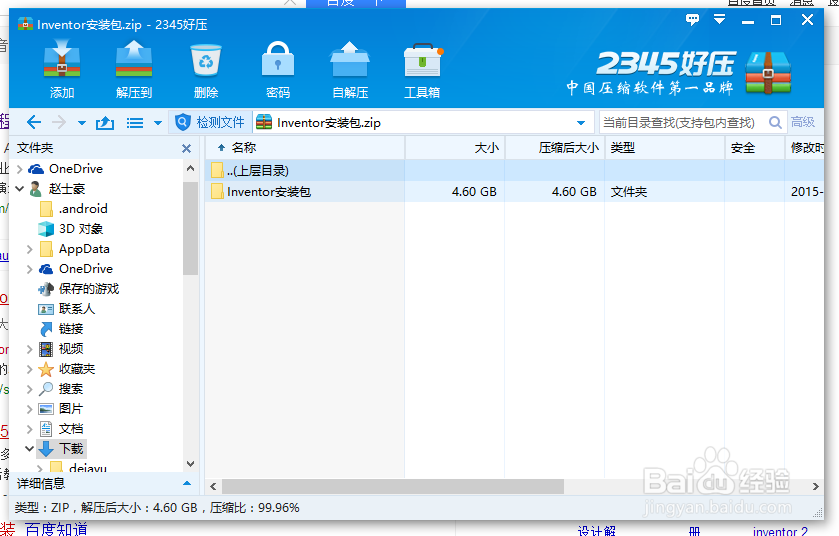Collapse the 赵士豪 user tree node
This screenshot has width=839, height=536.
(20, 188)
